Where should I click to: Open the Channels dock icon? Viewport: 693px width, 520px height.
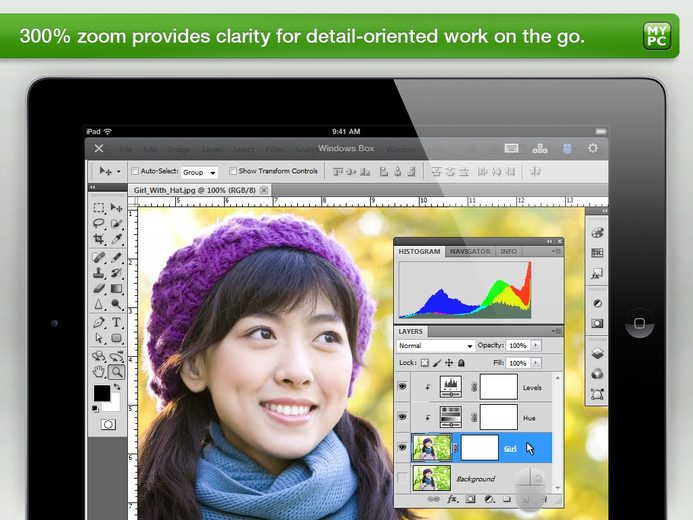click(597, 374)
